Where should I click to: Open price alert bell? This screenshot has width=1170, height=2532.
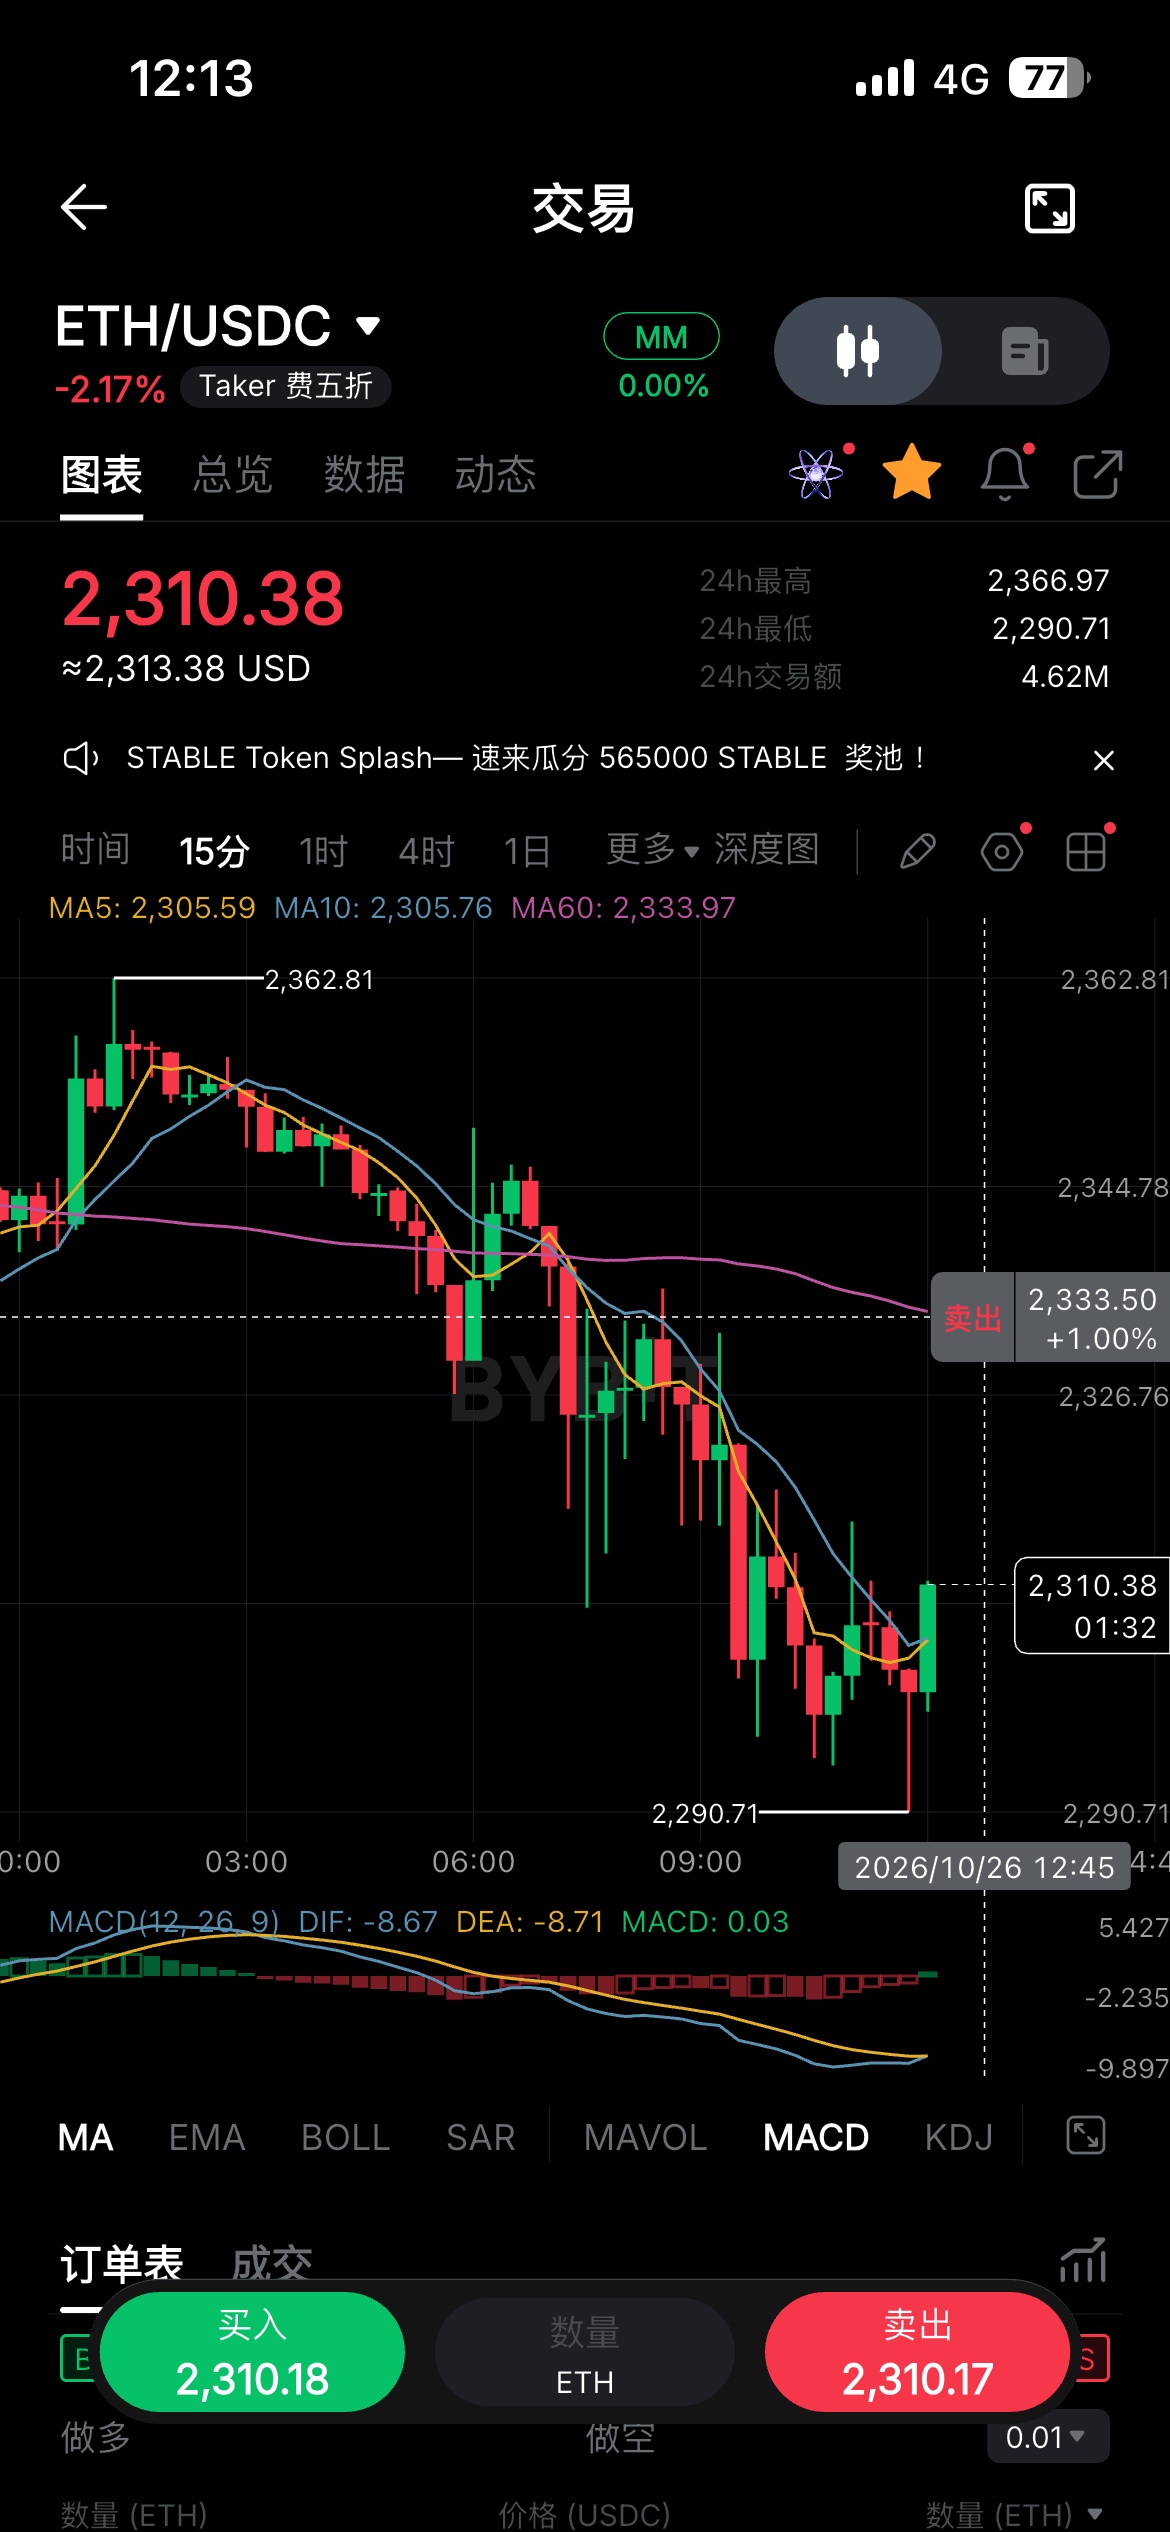[x=1005, y=473]
